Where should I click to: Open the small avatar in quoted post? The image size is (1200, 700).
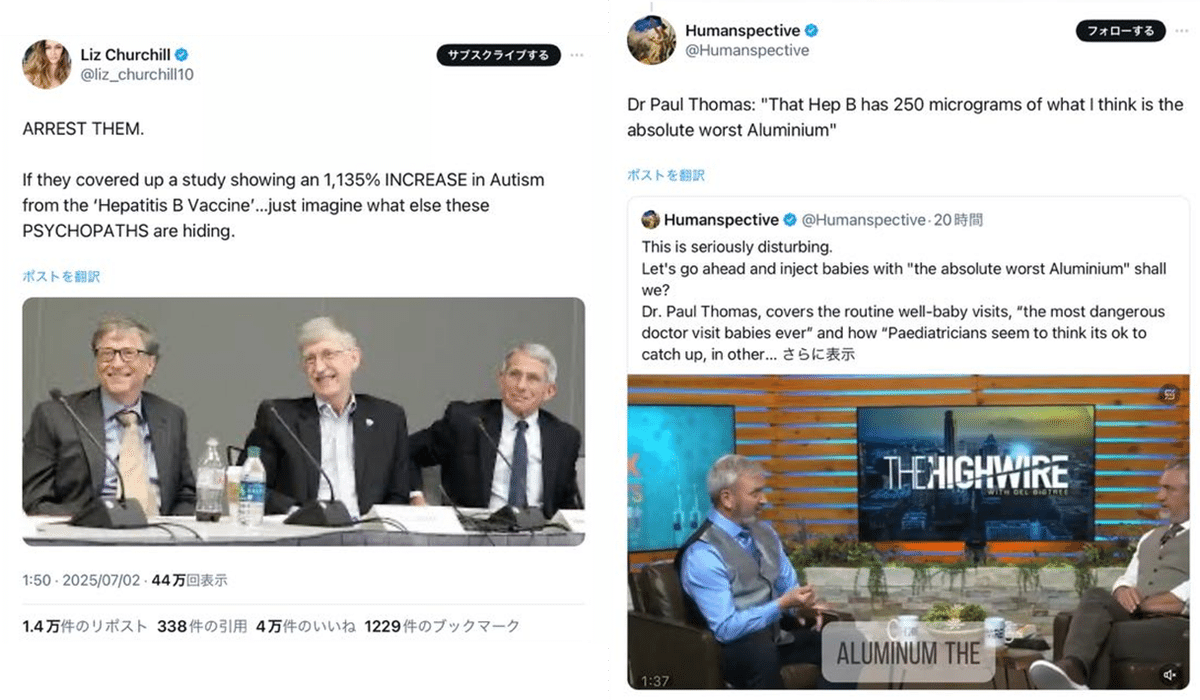(650, 220)
